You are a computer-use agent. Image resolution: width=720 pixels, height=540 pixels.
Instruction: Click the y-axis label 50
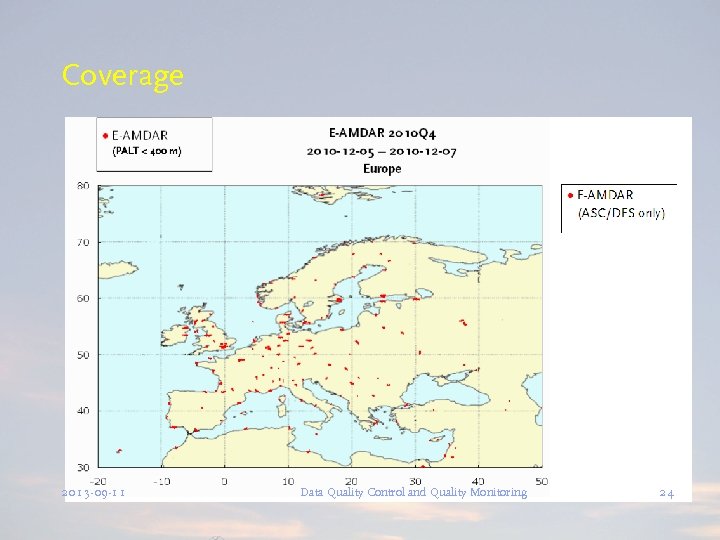(x=83, y=355)
